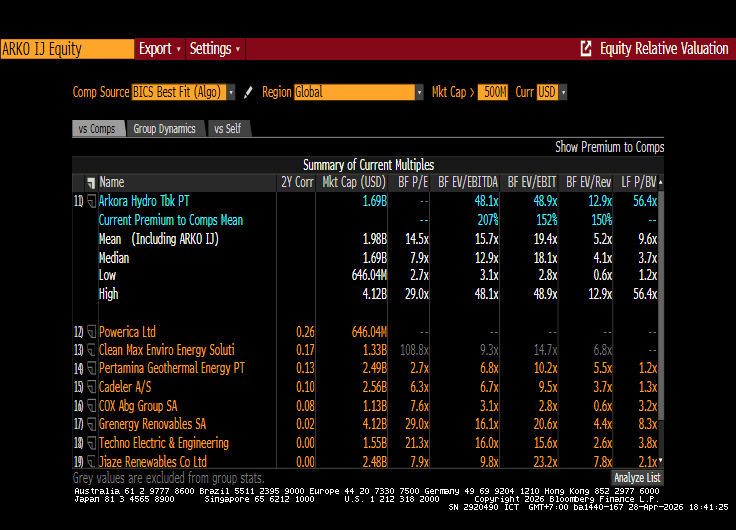Click the row icon beside Powerica Ltd
Screen dimensions: 736x530
tap(91, 332)
